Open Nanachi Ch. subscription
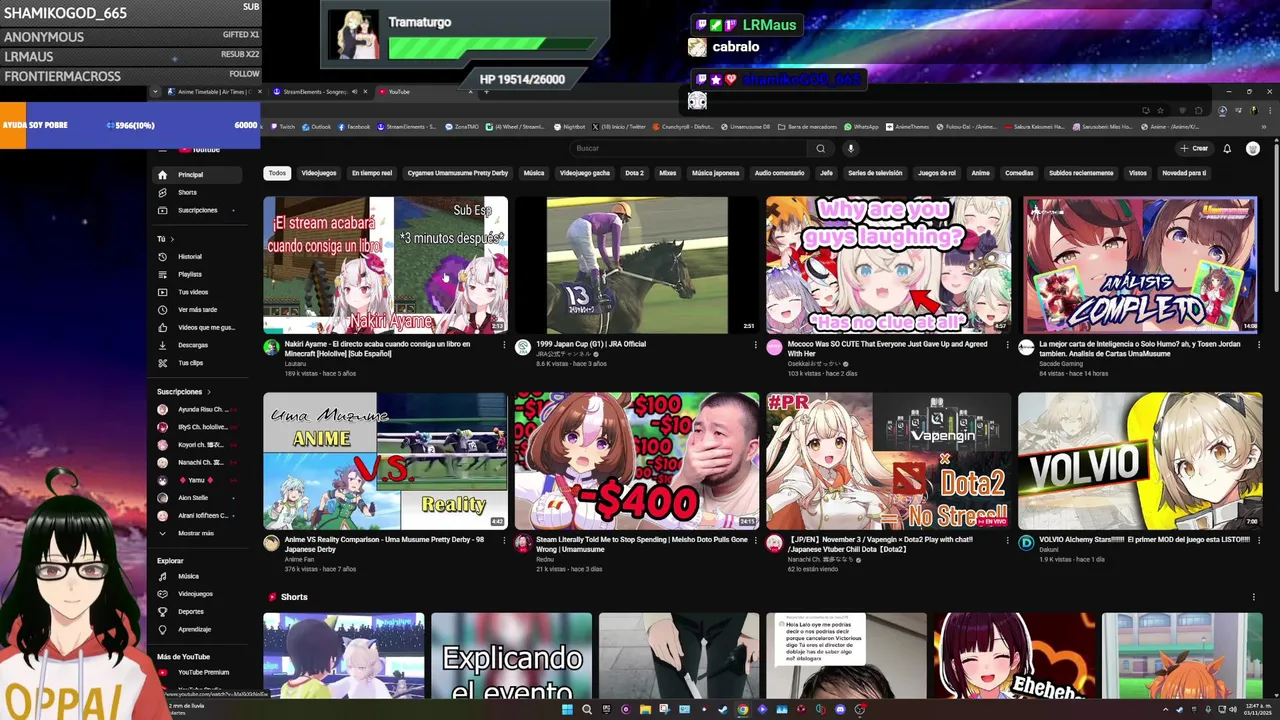Screen dimensions: 1280x720 pyautogui.click(x=198, y=463)
